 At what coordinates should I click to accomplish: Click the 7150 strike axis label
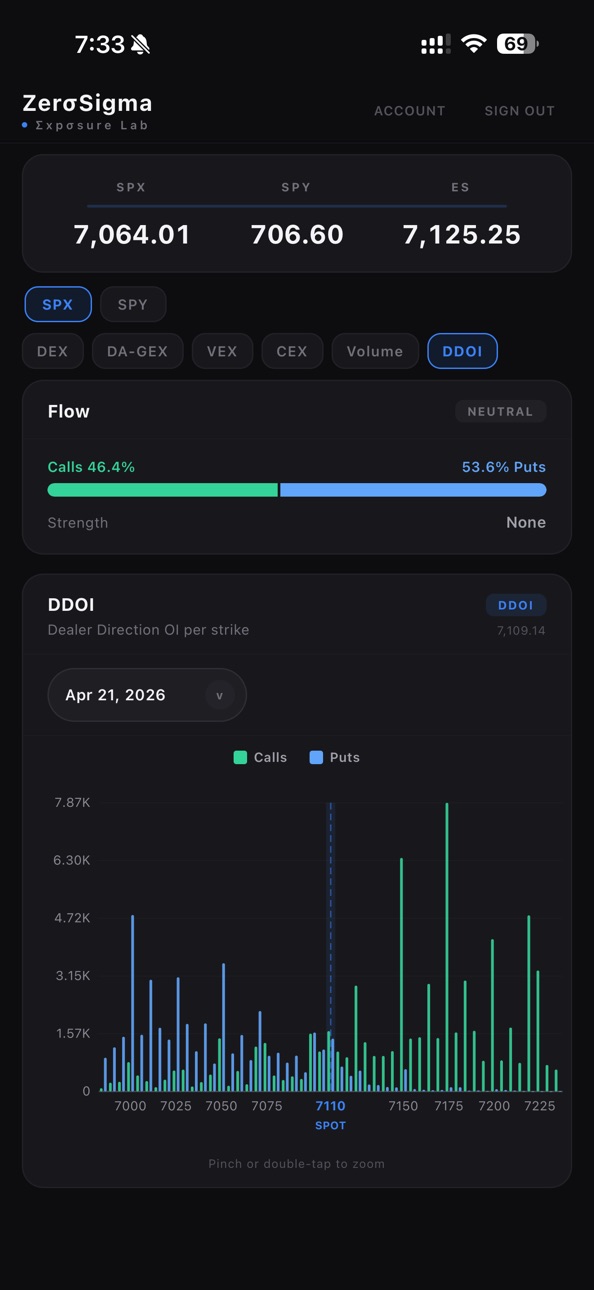coord(403,1105)
